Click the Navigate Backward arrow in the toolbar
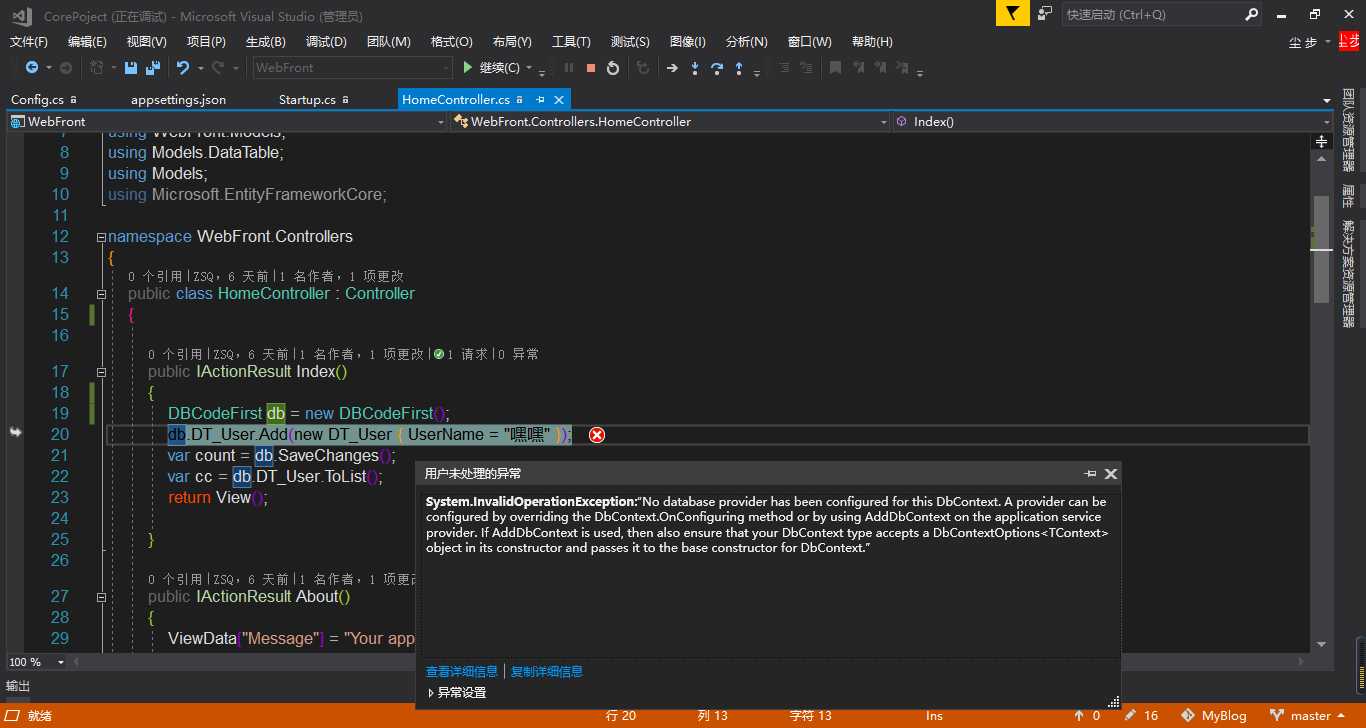This screenshot has height=728, width=1366. (x=32, y=68)
